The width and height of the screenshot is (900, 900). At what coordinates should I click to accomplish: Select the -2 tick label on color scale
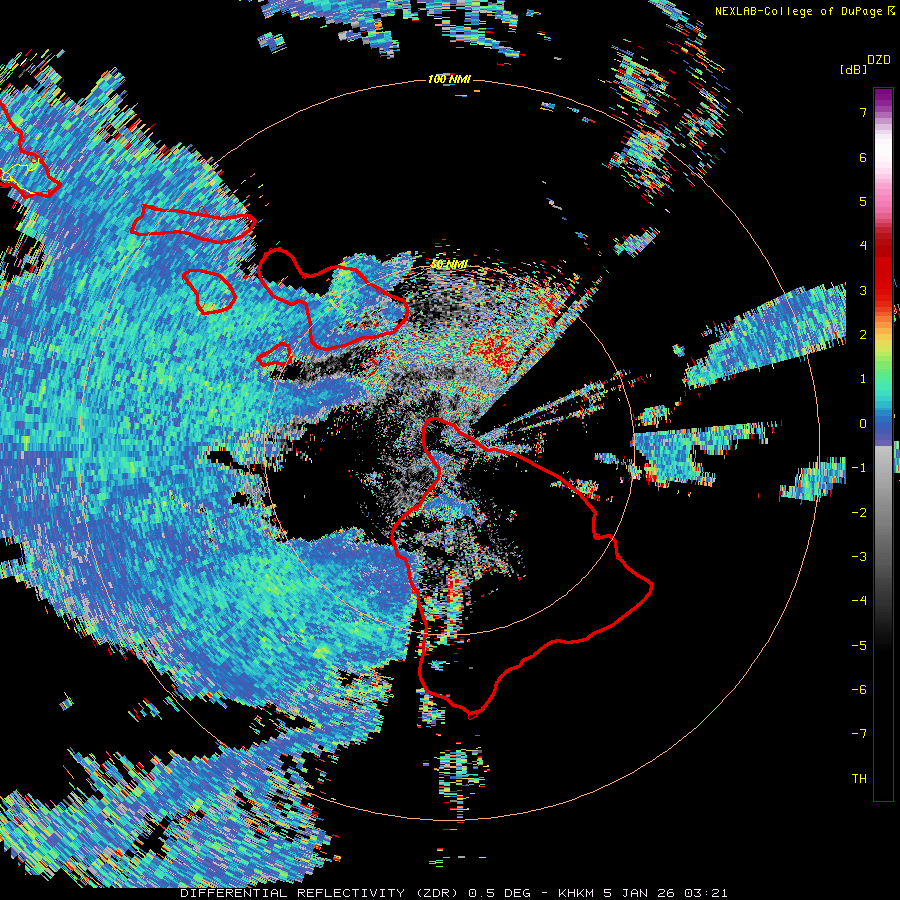pyautogui.click(x=859, y=513)
